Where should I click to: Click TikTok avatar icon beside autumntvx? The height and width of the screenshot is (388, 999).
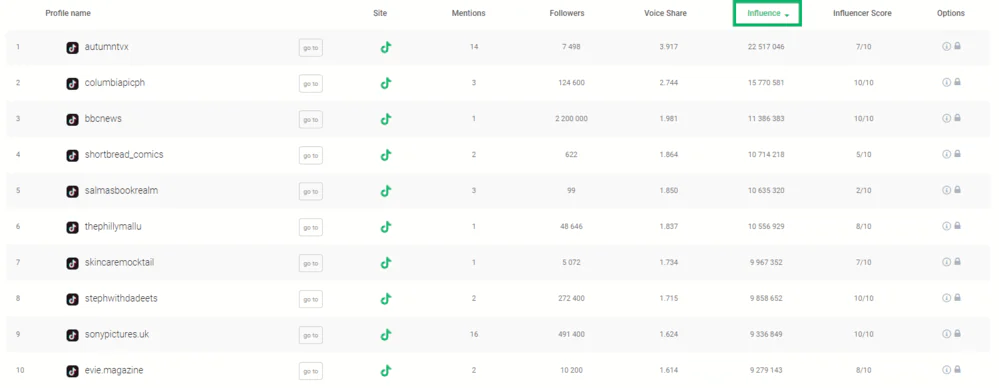[x=73, y=48]
